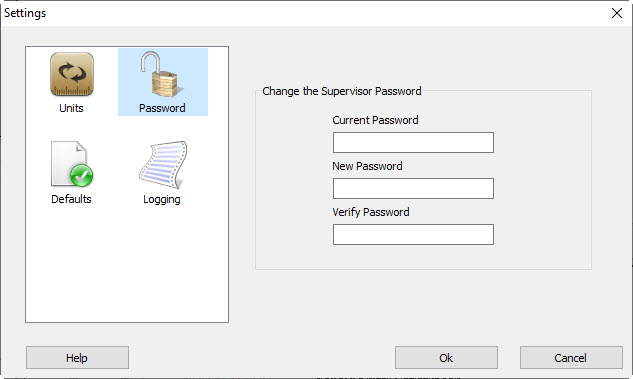Dismiss the dialog with Cancel
The height and width of the screenshot is (379, 633).
[x=571, y=358]
